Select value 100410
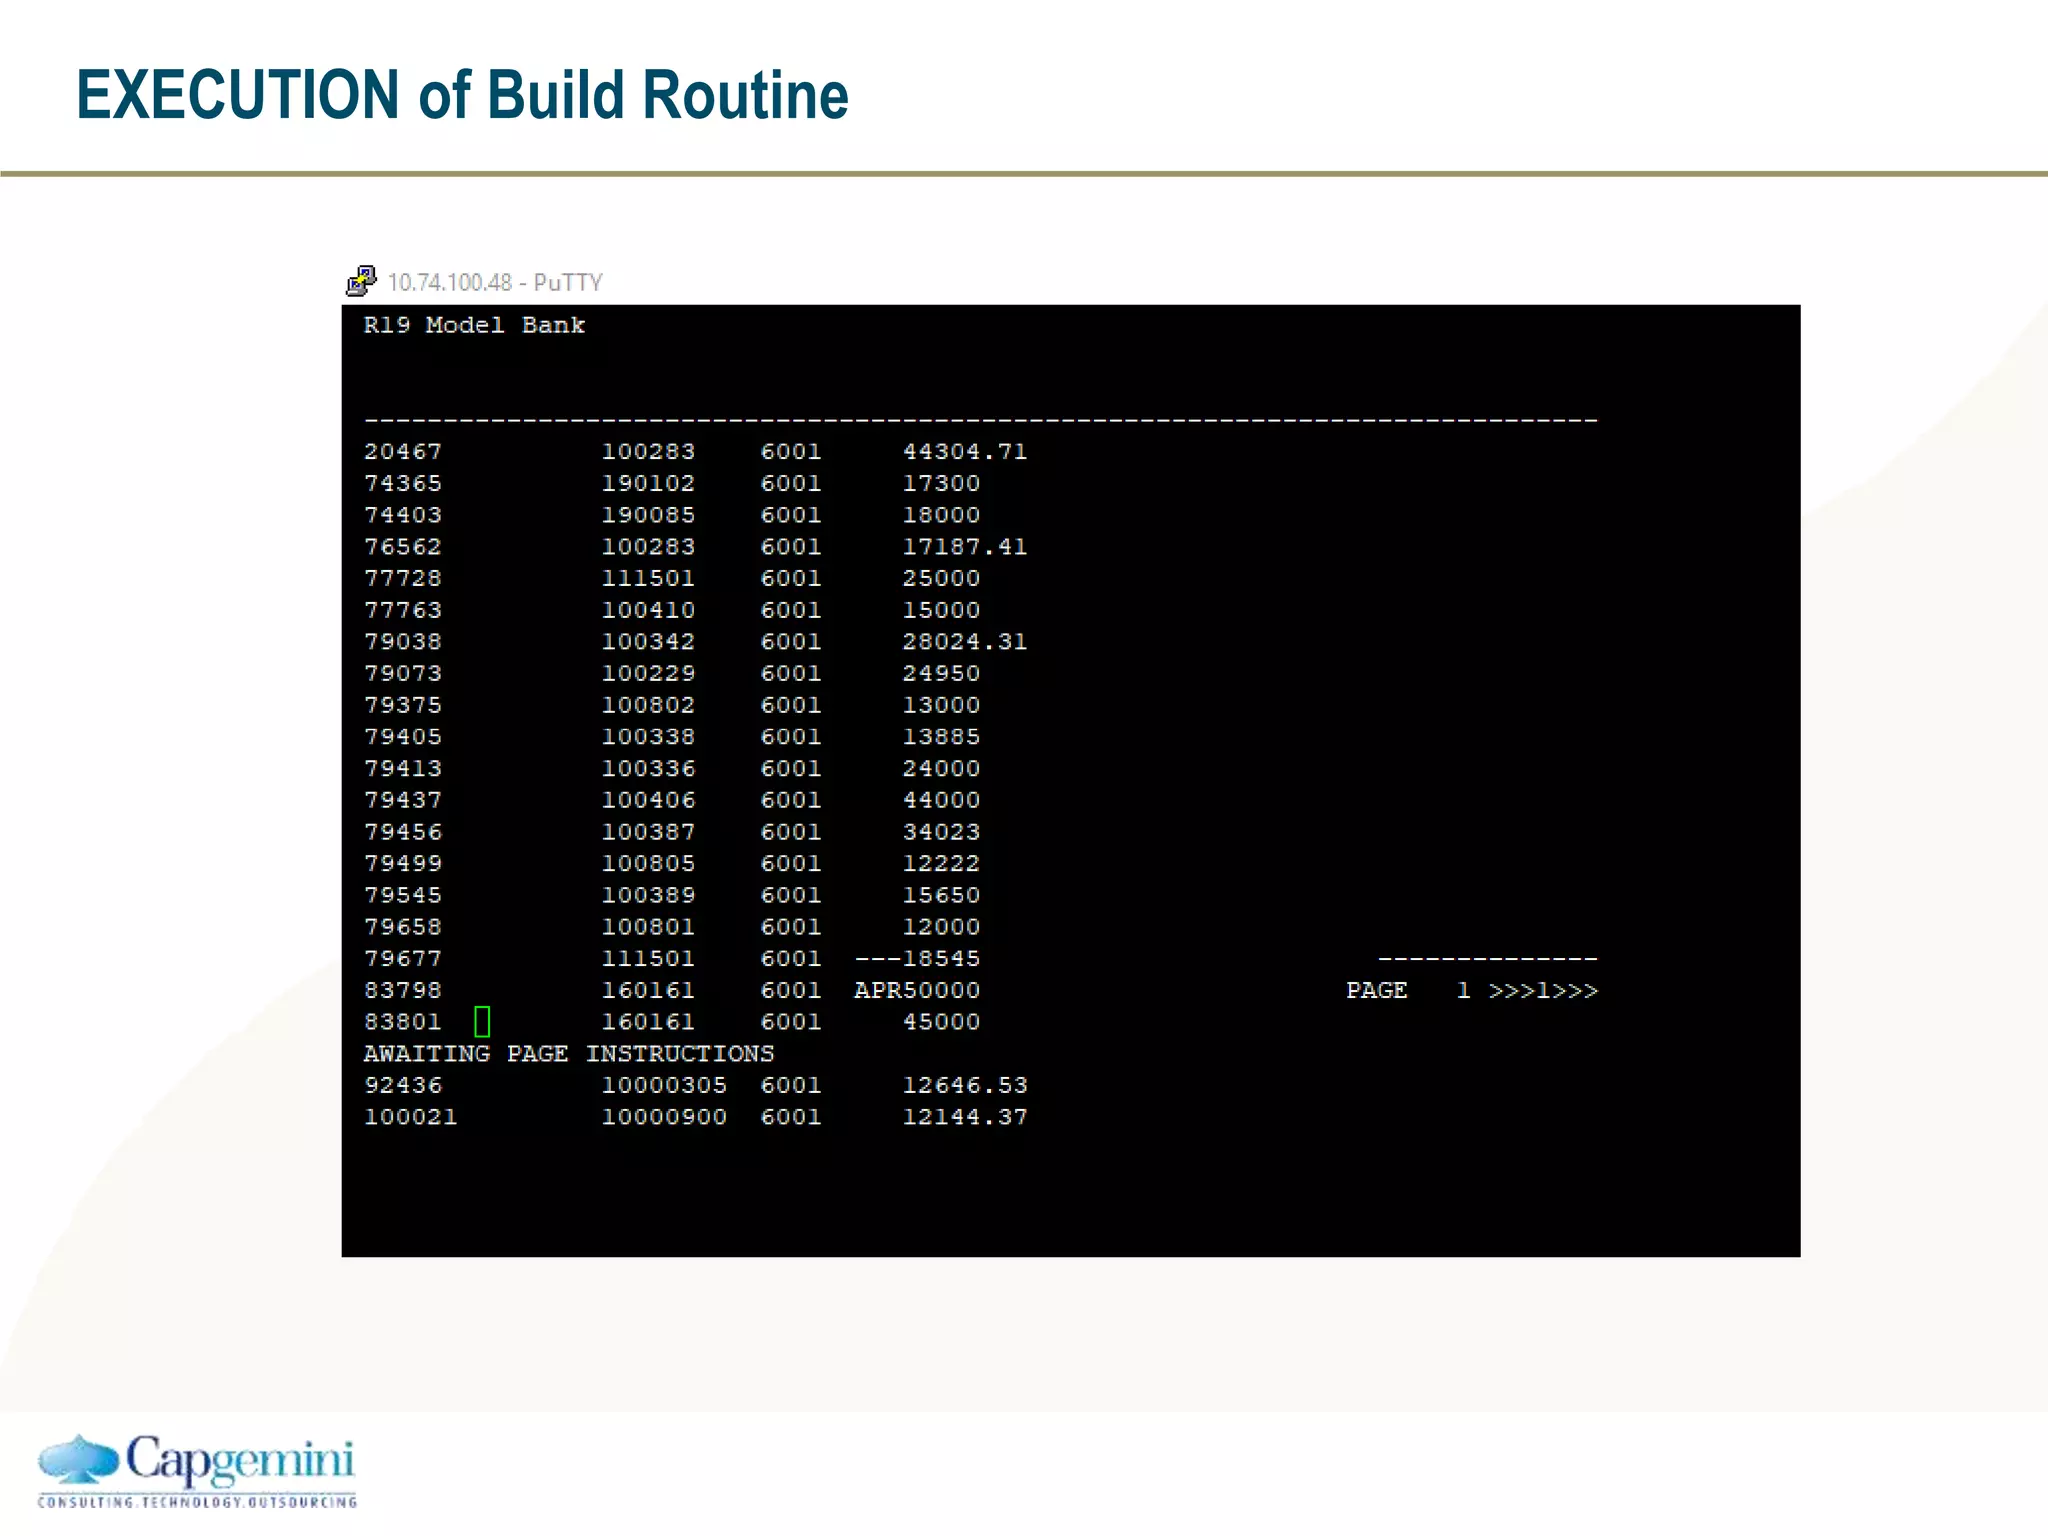This screenshot has height=1536, width=2048. point(648,610)
